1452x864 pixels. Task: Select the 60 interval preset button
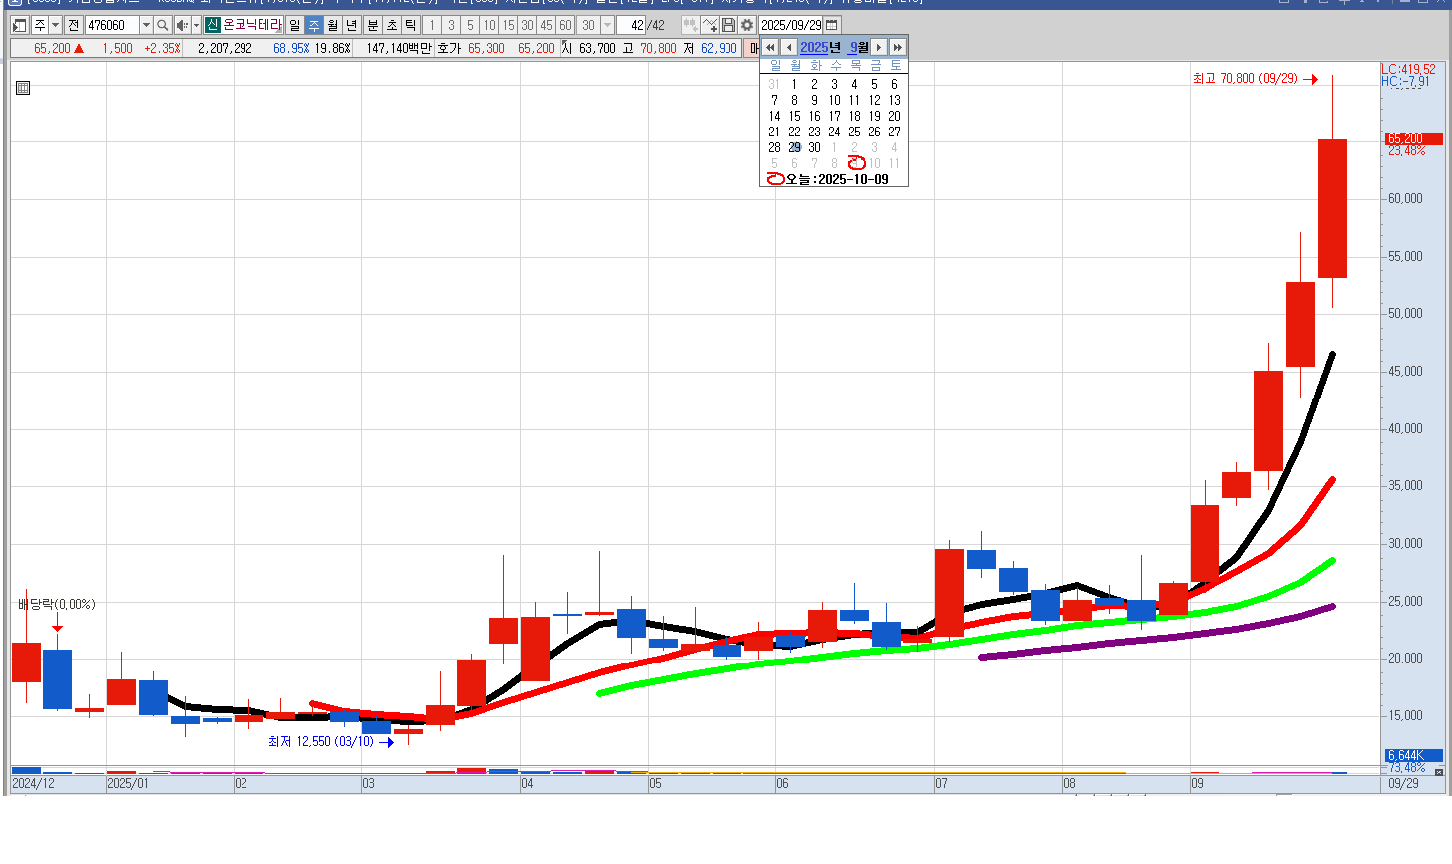565,25
